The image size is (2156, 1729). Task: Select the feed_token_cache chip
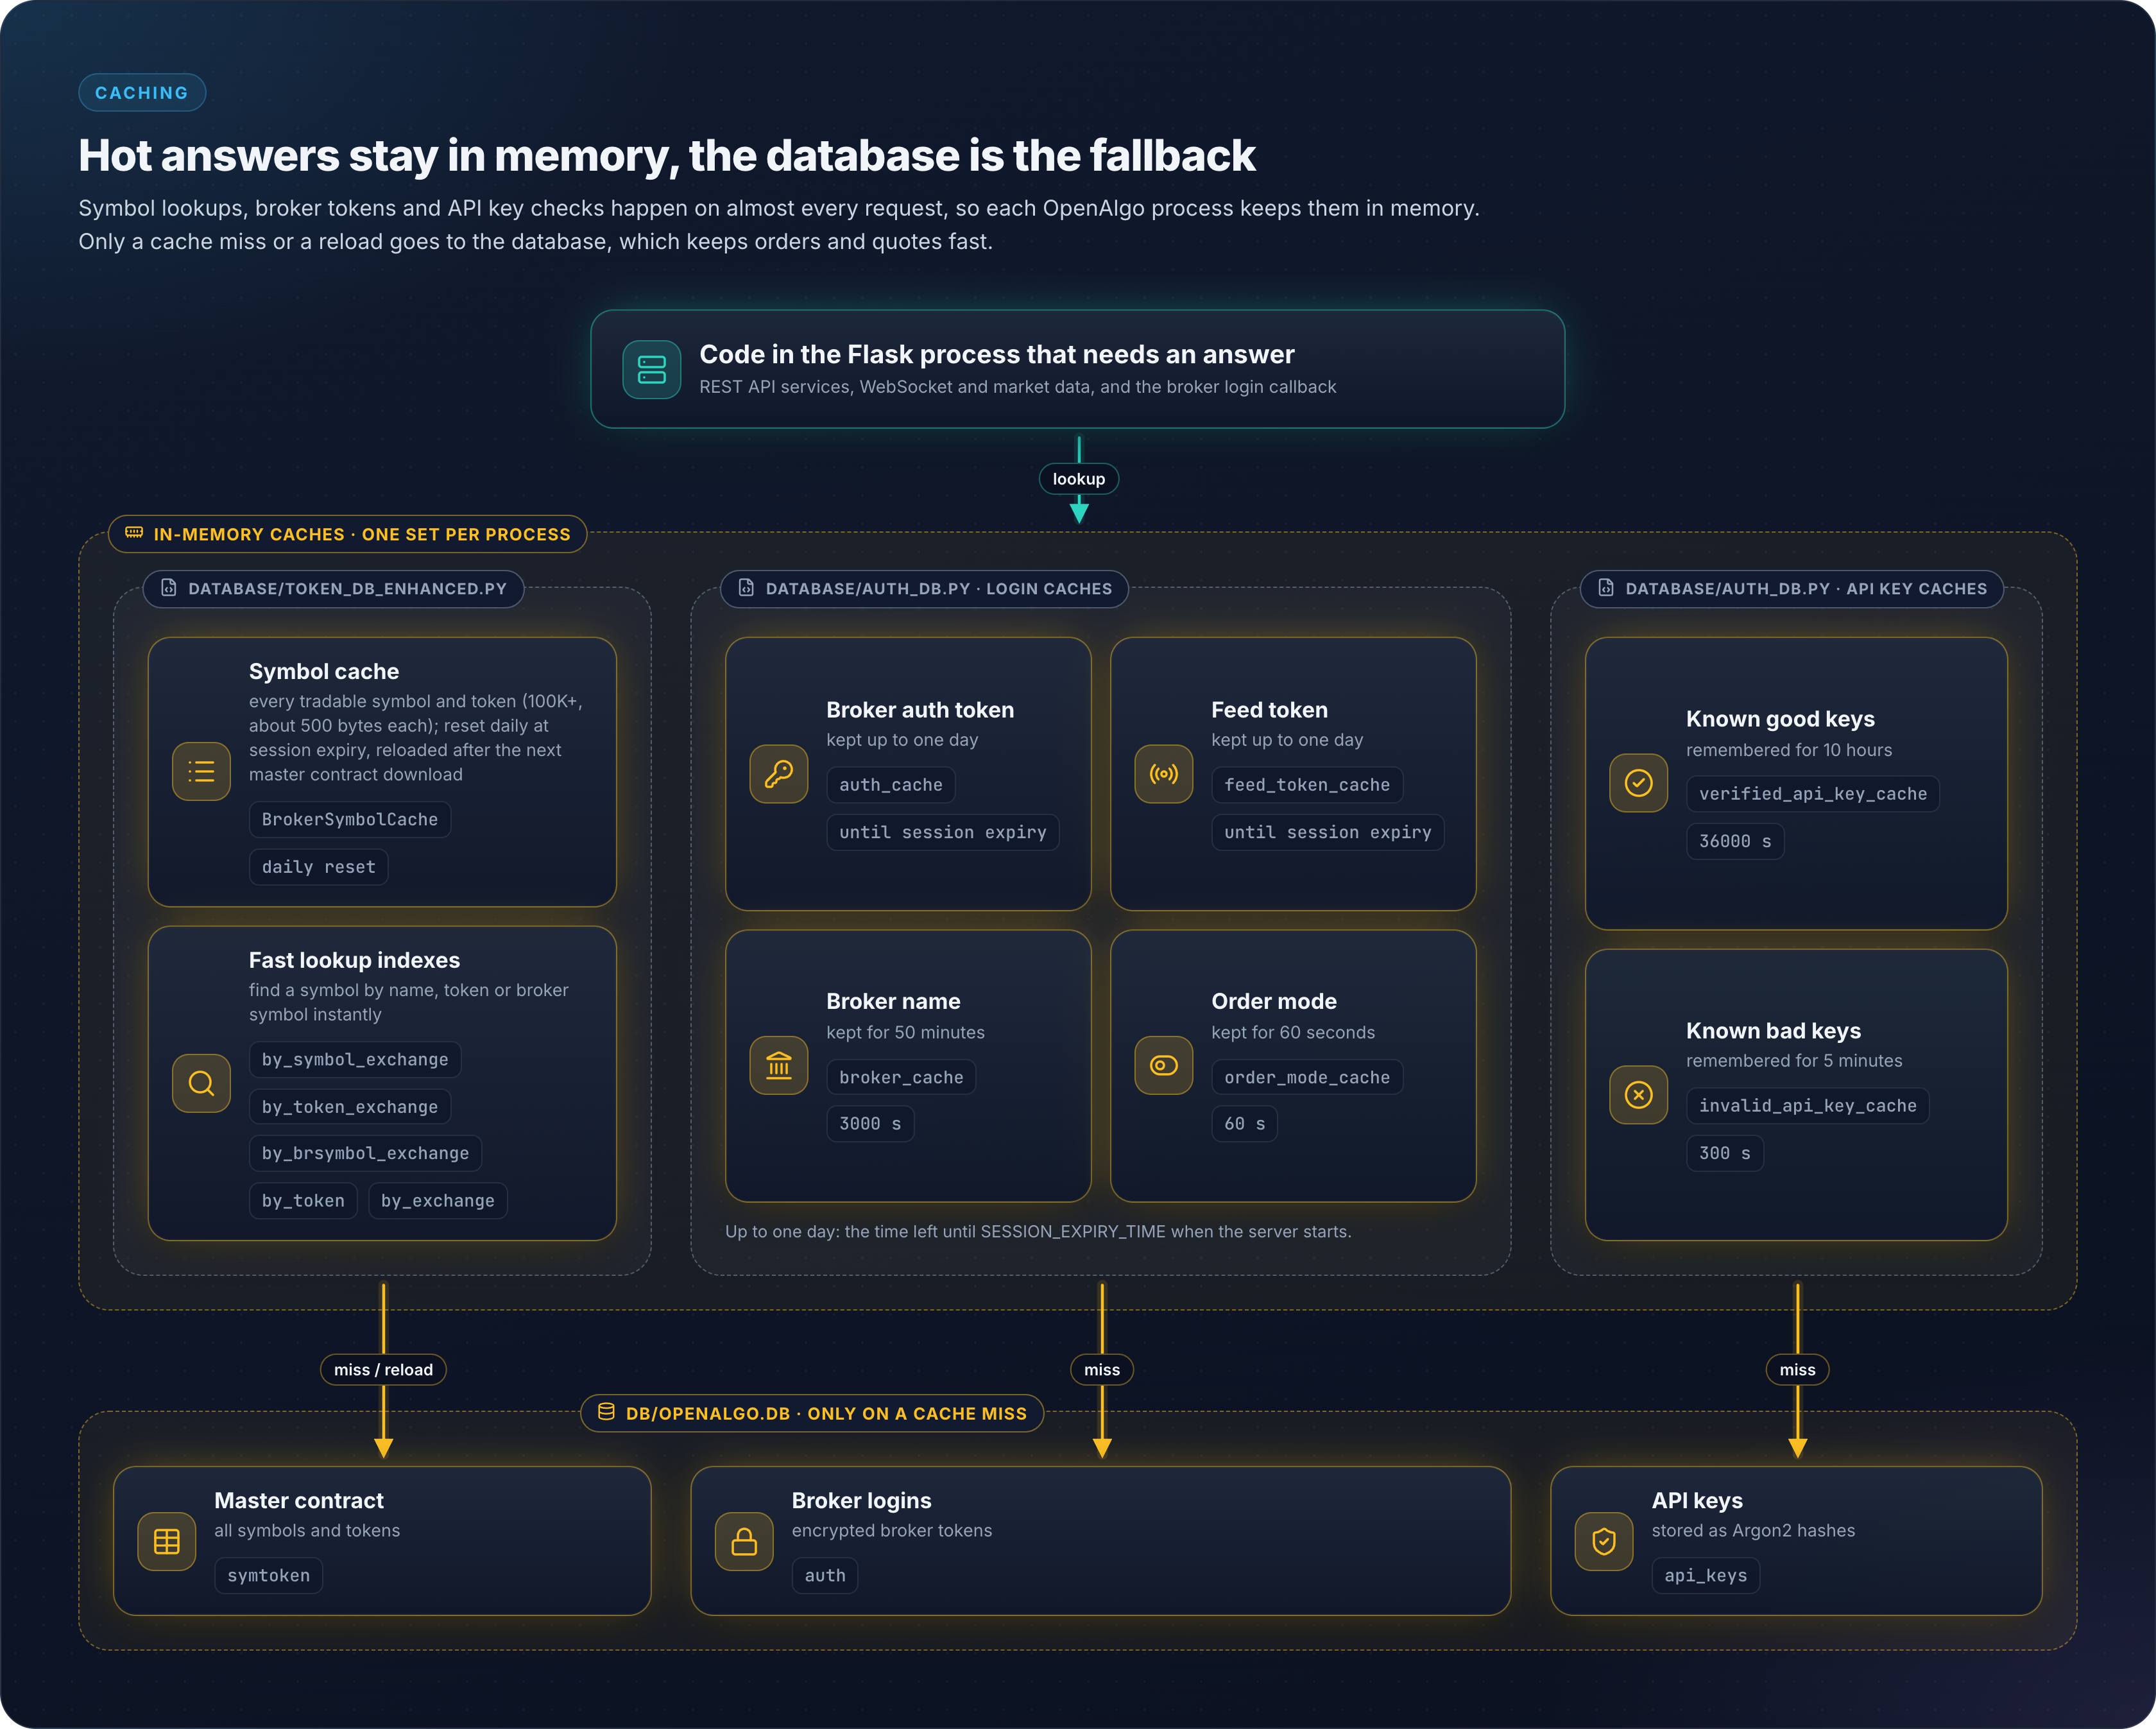click(1306, 785)
